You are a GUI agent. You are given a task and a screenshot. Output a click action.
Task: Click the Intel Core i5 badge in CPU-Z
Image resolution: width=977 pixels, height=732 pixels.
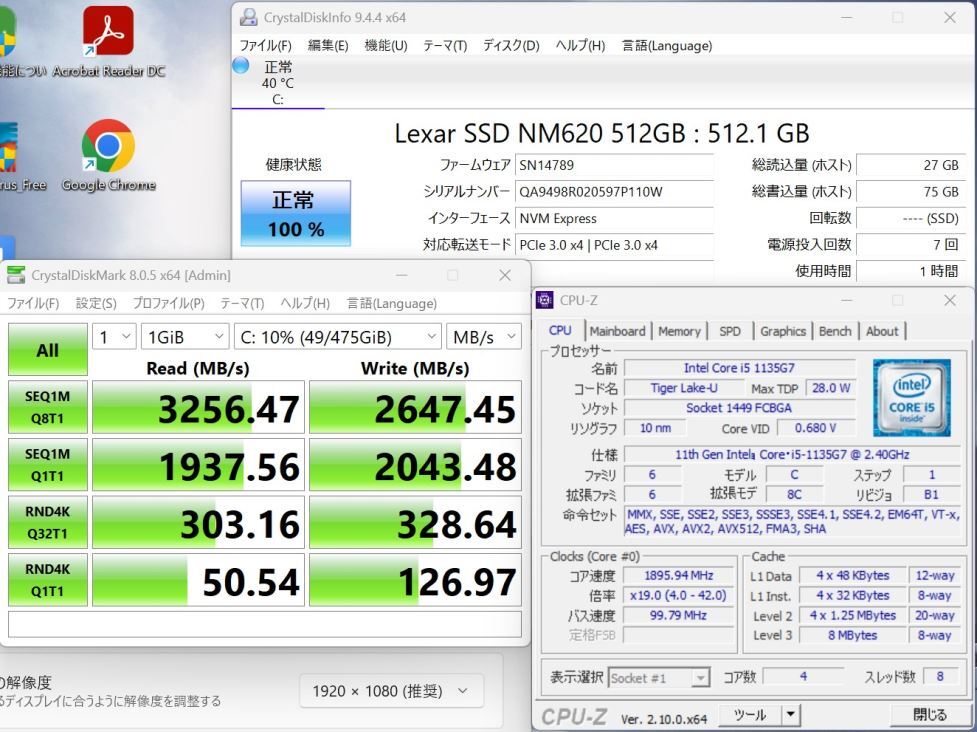(x=913, y=397)
